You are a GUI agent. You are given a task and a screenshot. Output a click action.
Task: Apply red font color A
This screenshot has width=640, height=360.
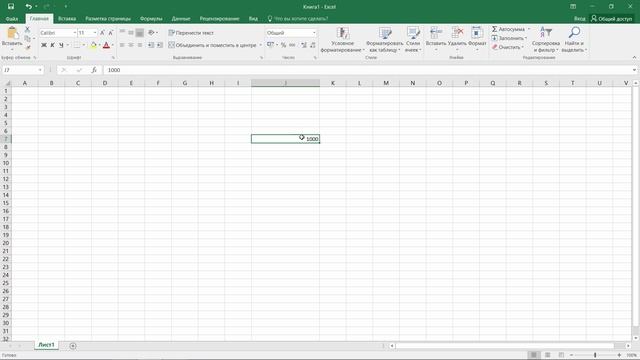point(106,45)
